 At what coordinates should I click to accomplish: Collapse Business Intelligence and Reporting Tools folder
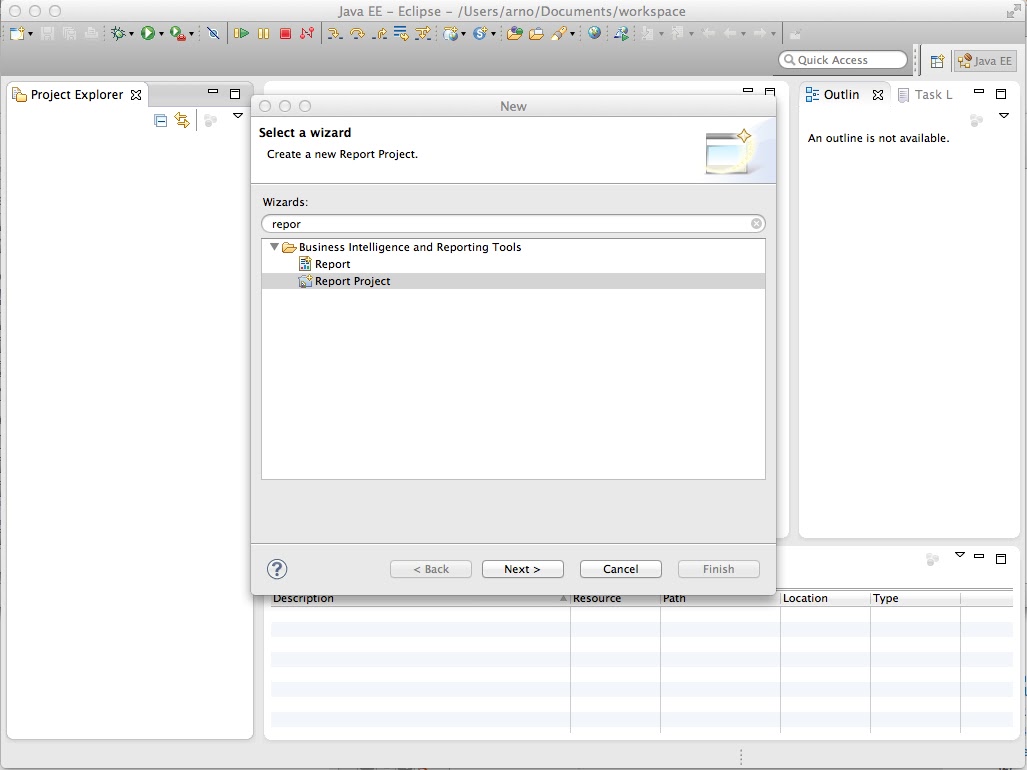click(274, 247)
